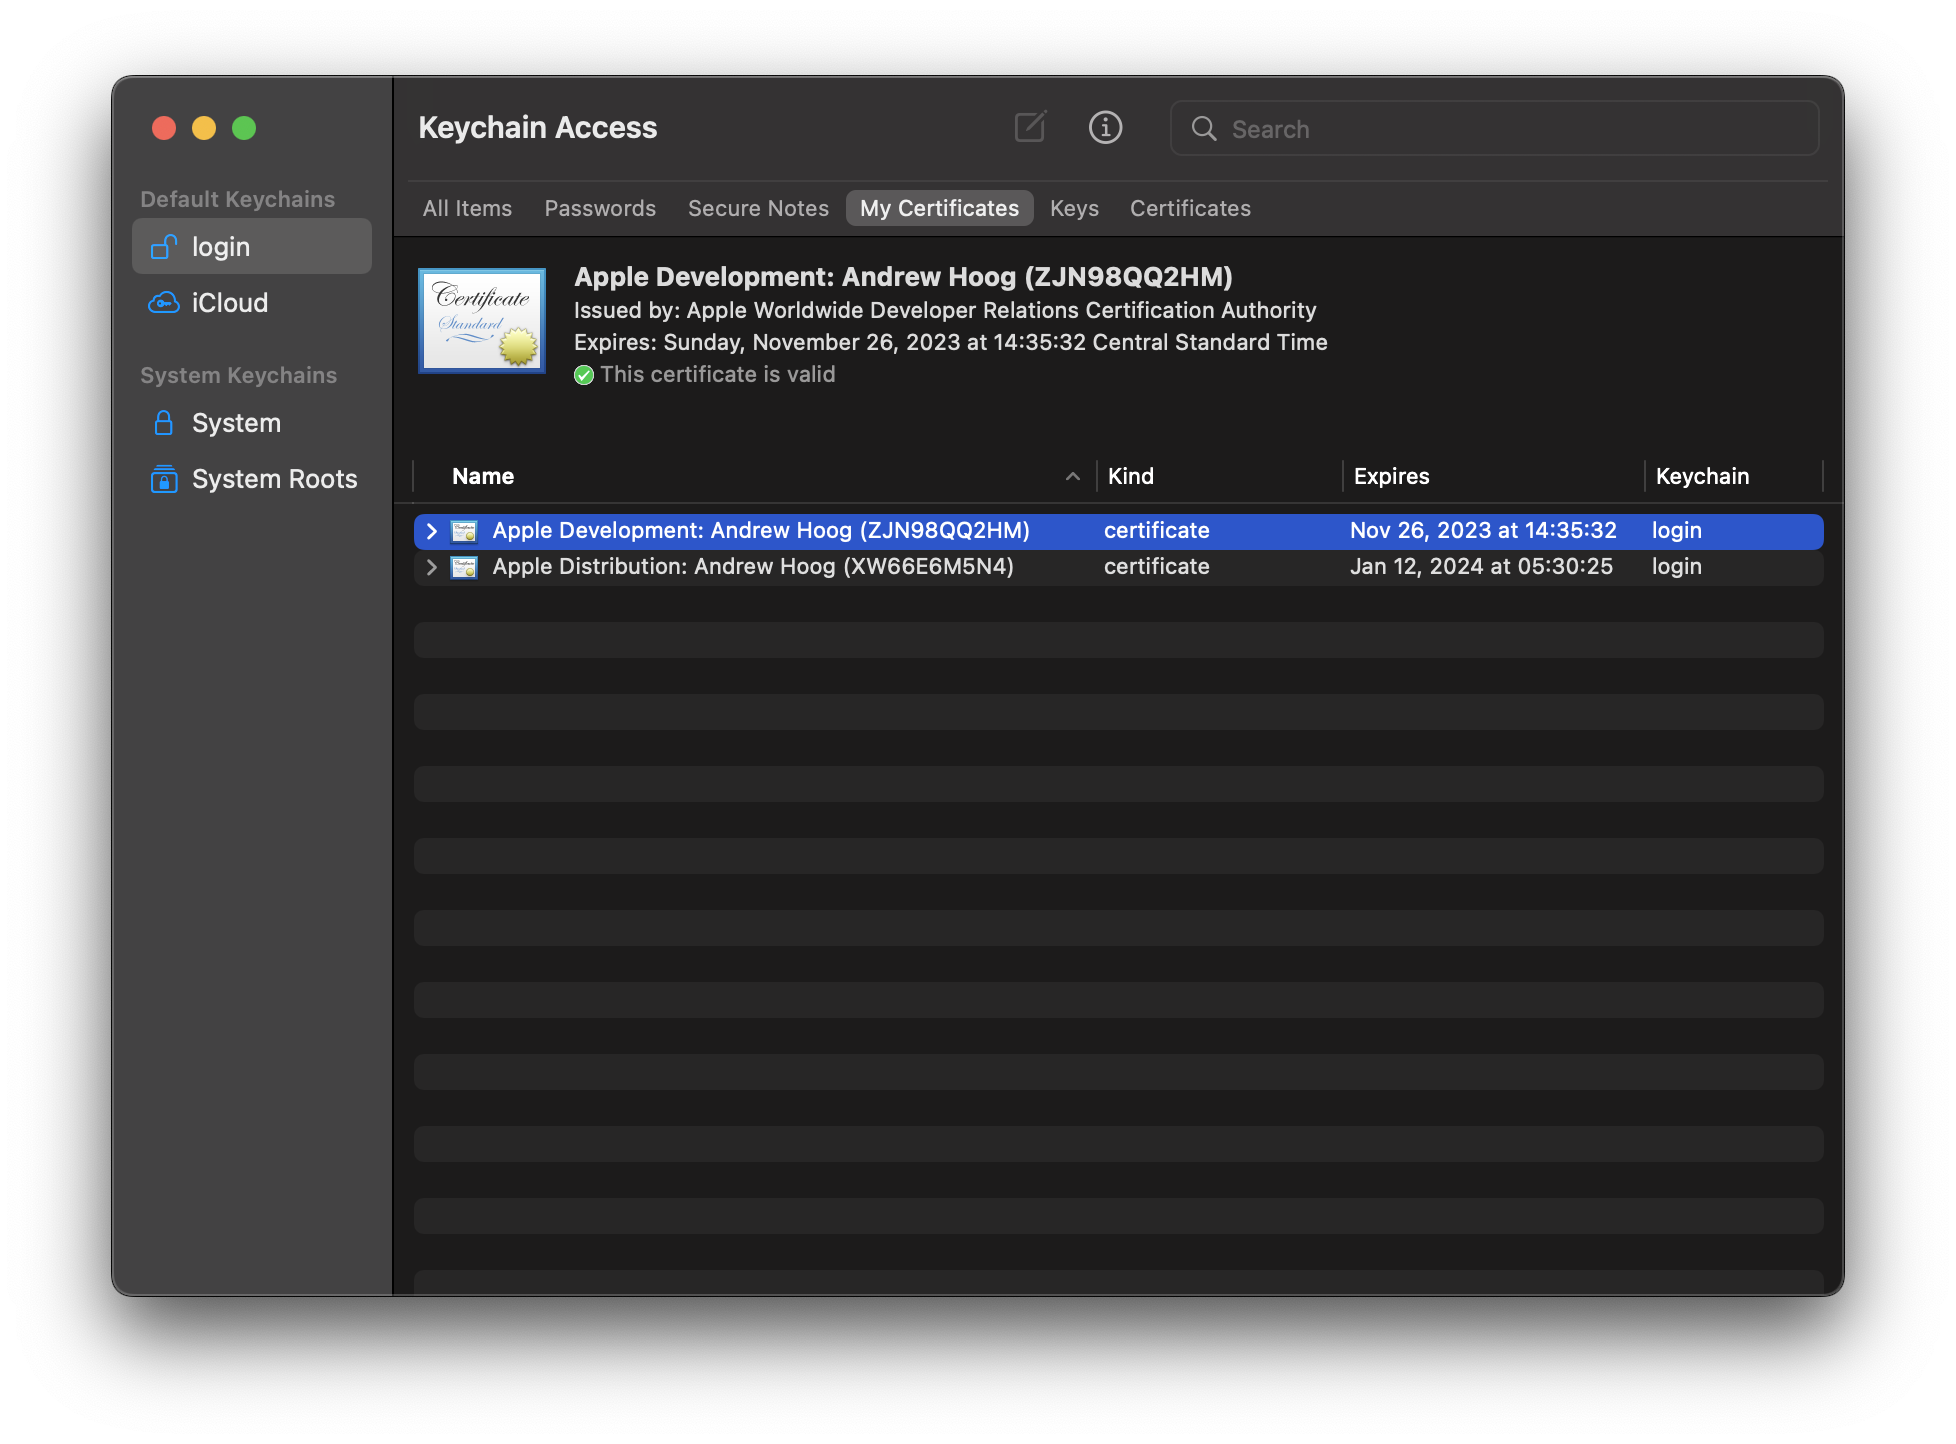Select the System Roots keychain
The width and height of the screenshot is (1956, 1444).
coord(252,479)
